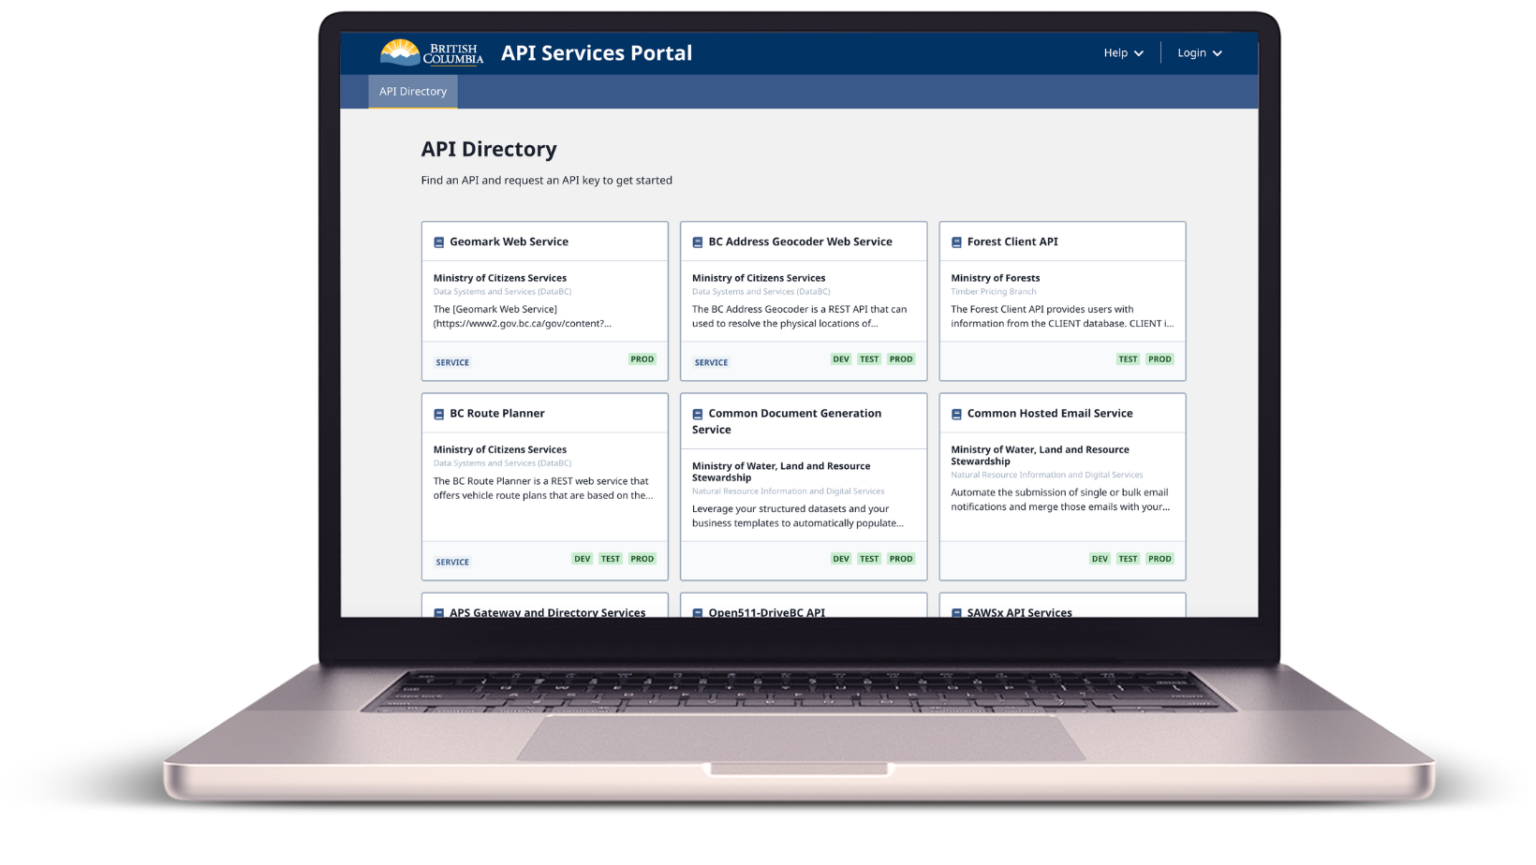Open the Help dropdown in the header
Image resolution: width=1536 pixels, height=865 pixels.
pos(1122,52)
